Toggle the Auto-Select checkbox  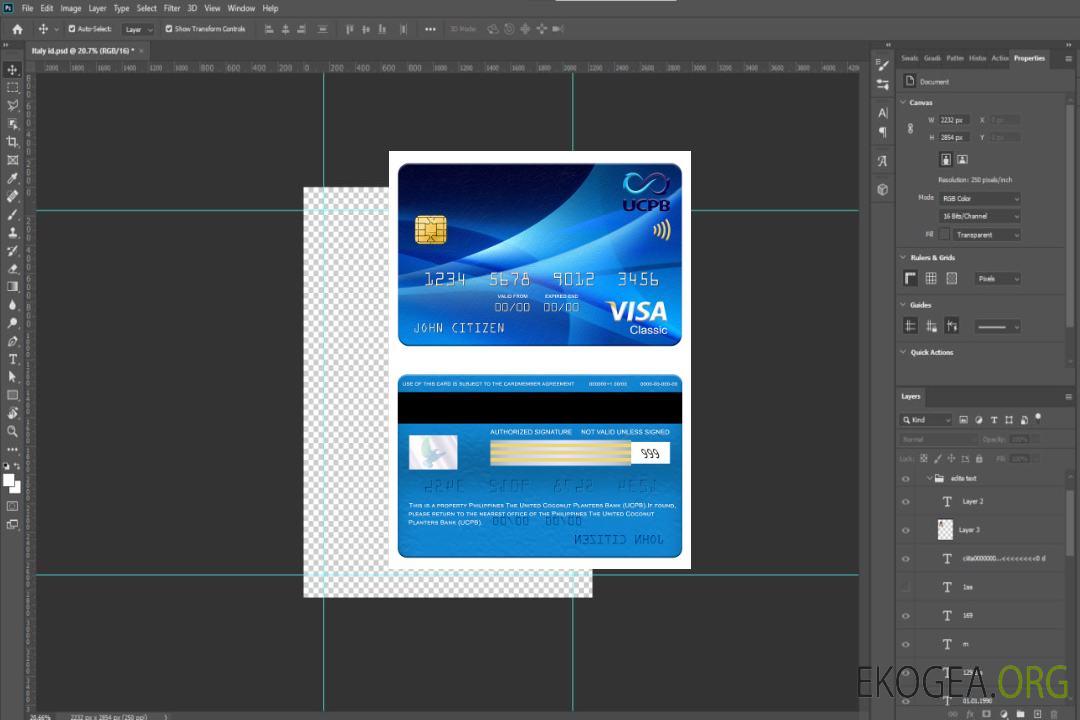(72, 29)
